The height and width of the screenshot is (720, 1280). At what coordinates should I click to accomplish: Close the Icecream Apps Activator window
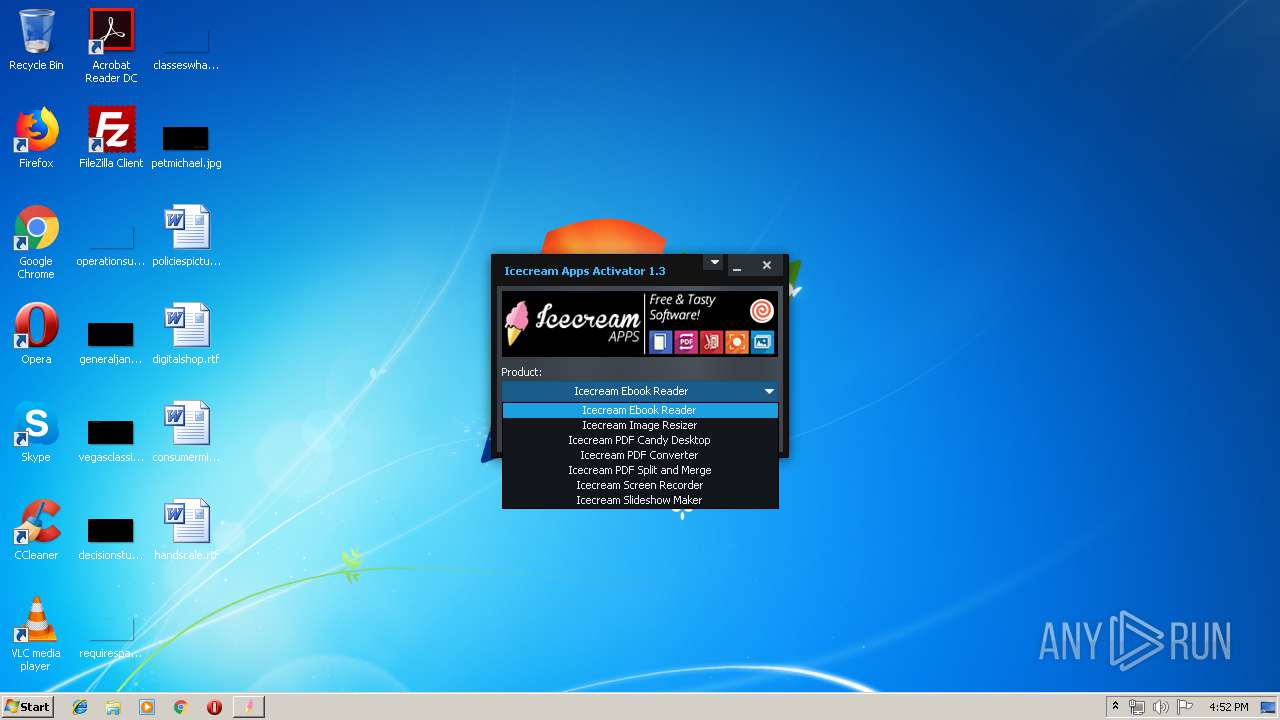tap(767, 265)
